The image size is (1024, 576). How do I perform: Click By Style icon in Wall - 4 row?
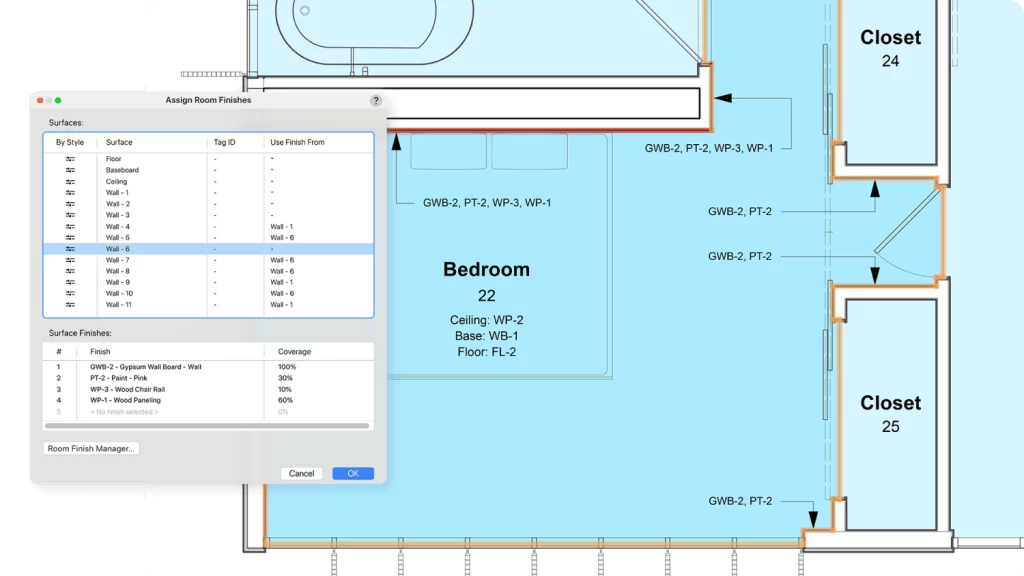click(71, 227)
